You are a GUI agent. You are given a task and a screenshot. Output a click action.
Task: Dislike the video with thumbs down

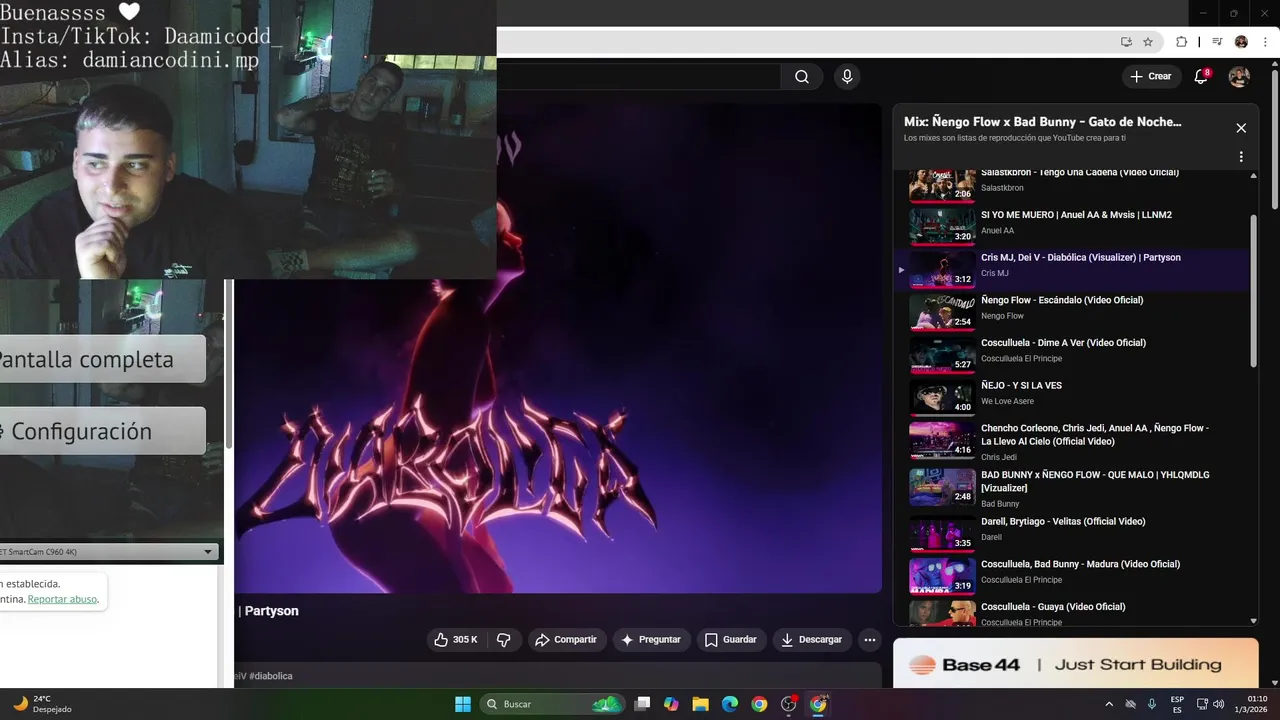click(x=504, y=640)
